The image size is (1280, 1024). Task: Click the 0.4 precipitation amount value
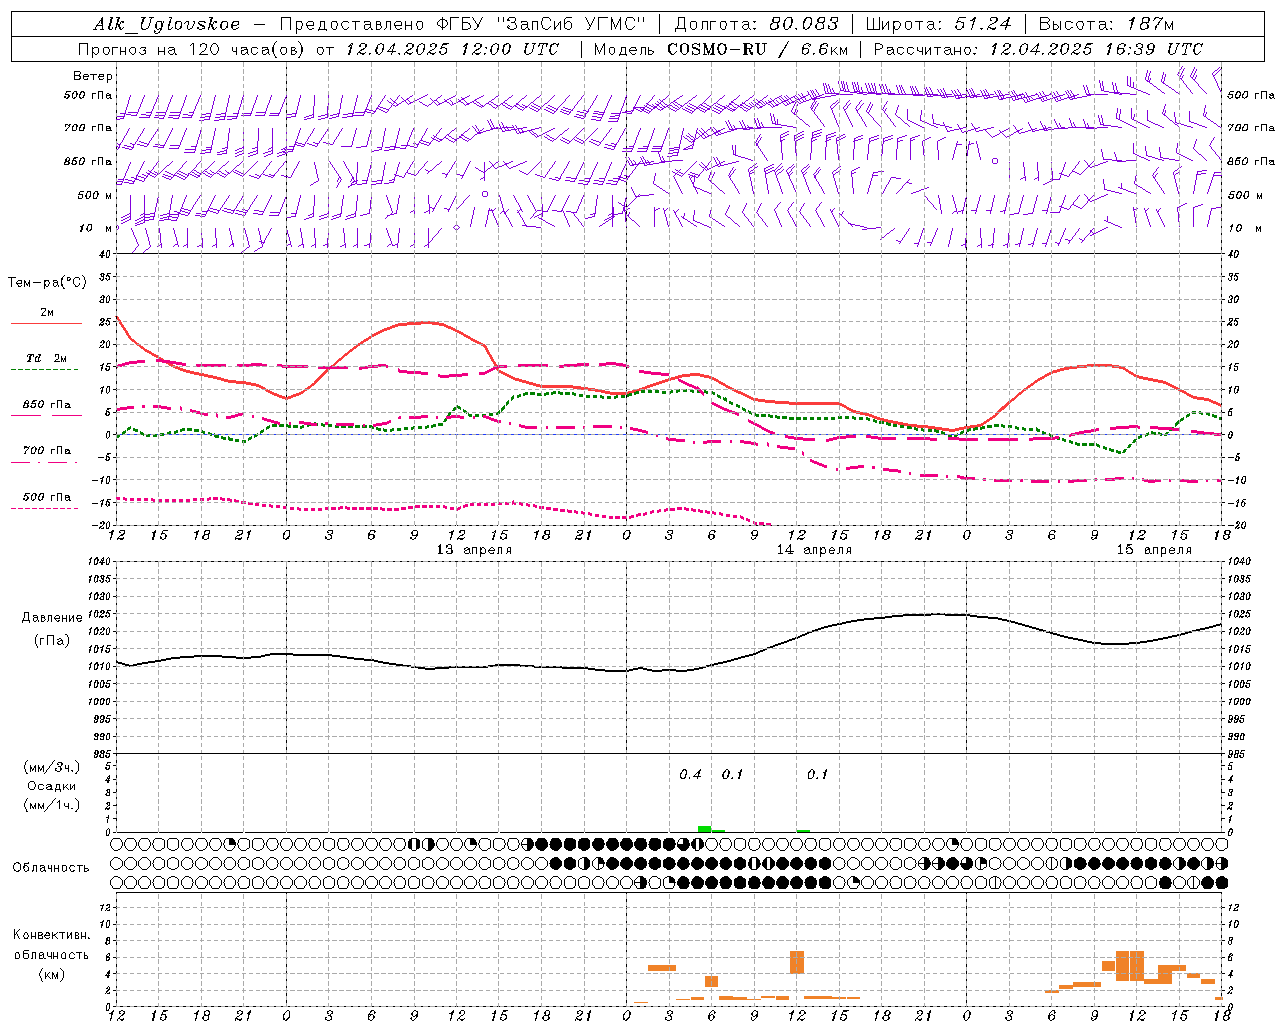point(690,775)
